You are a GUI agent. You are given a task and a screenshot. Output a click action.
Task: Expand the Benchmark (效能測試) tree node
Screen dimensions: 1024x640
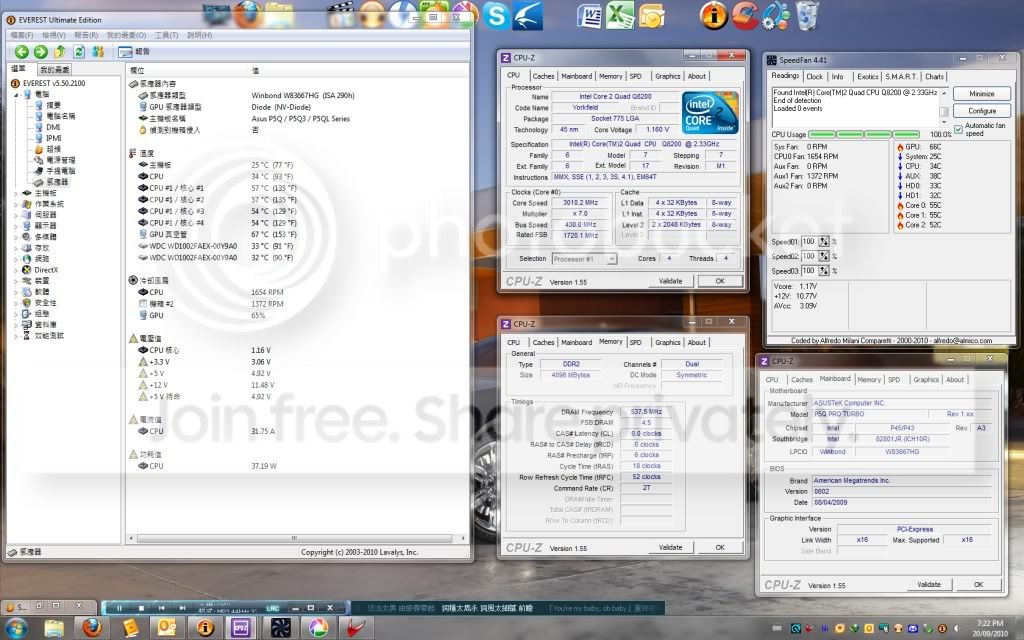[x=16, y=336]
